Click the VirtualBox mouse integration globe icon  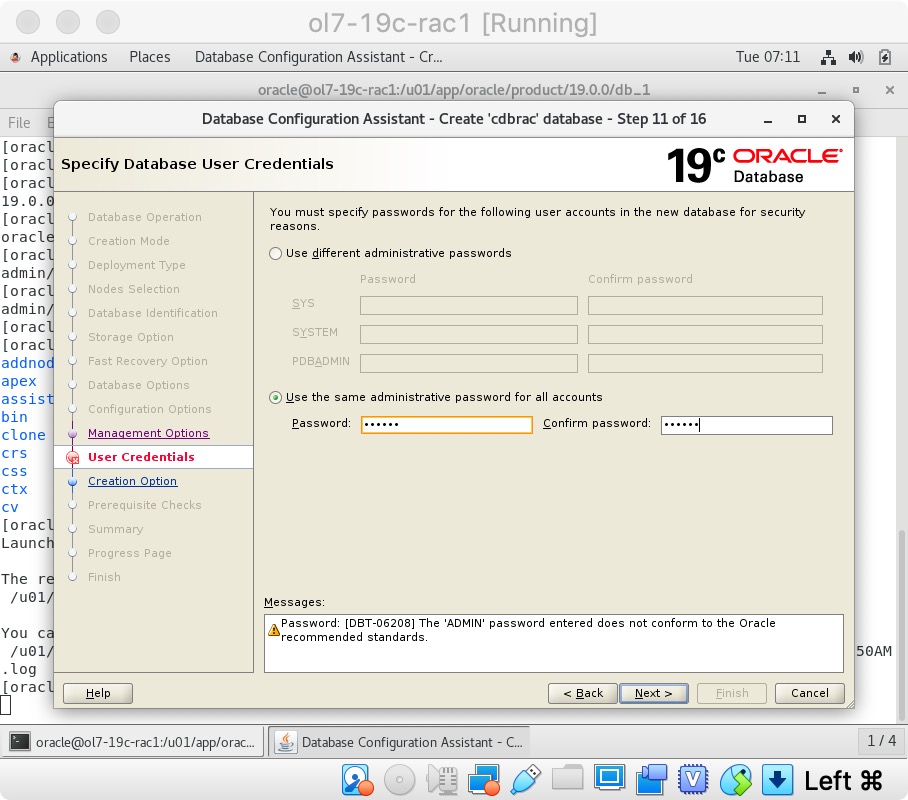735,780
